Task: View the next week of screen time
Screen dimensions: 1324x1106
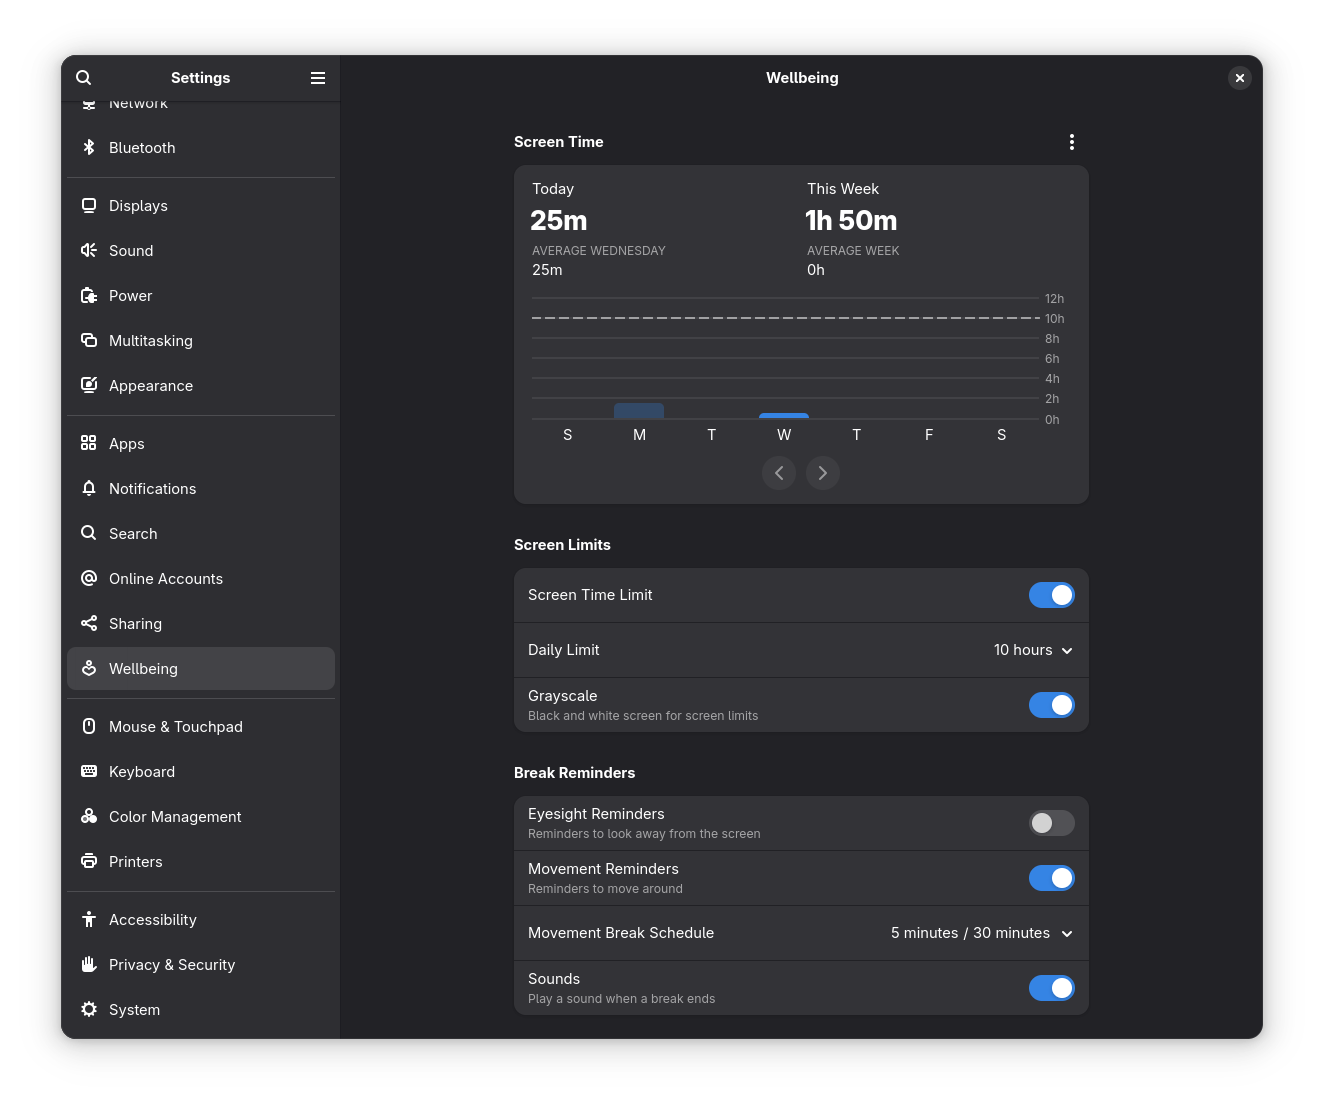Action: (x=823, y=473)
